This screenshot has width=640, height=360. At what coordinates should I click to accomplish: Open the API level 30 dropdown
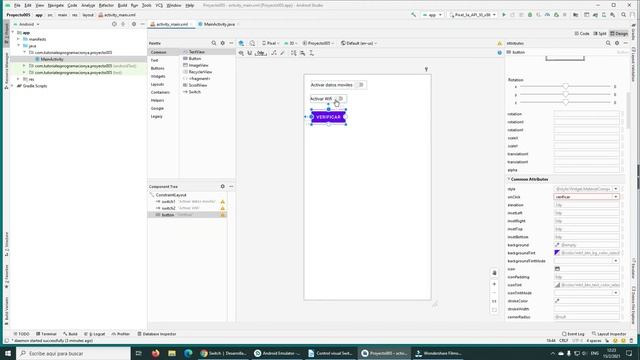point(291,43)
